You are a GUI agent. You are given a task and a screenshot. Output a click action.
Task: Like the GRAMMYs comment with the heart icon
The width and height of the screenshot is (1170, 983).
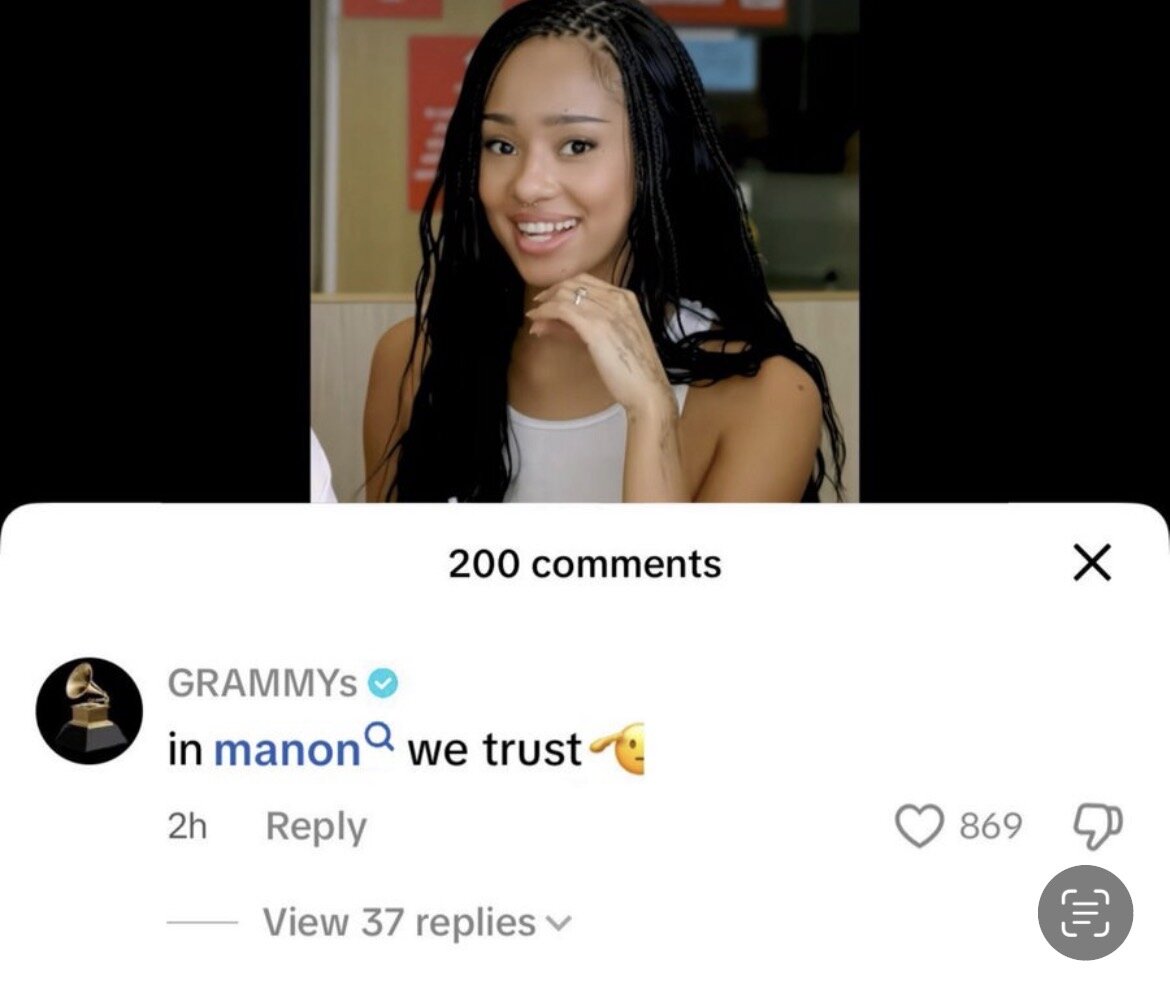pyautogui.click(x=919, y=826)
